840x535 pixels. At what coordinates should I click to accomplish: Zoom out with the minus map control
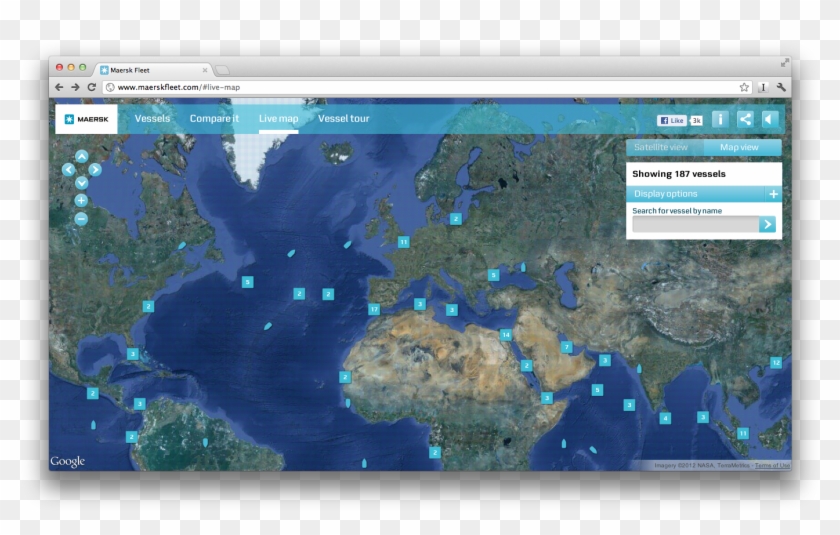click(81, 218)
